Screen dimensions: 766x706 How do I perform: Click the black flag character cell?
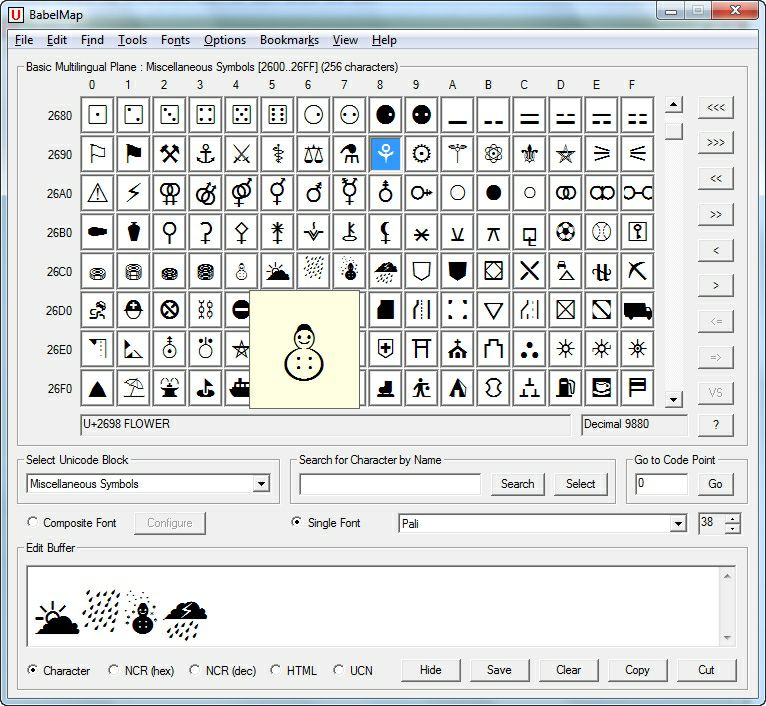(x=133, y=154)
